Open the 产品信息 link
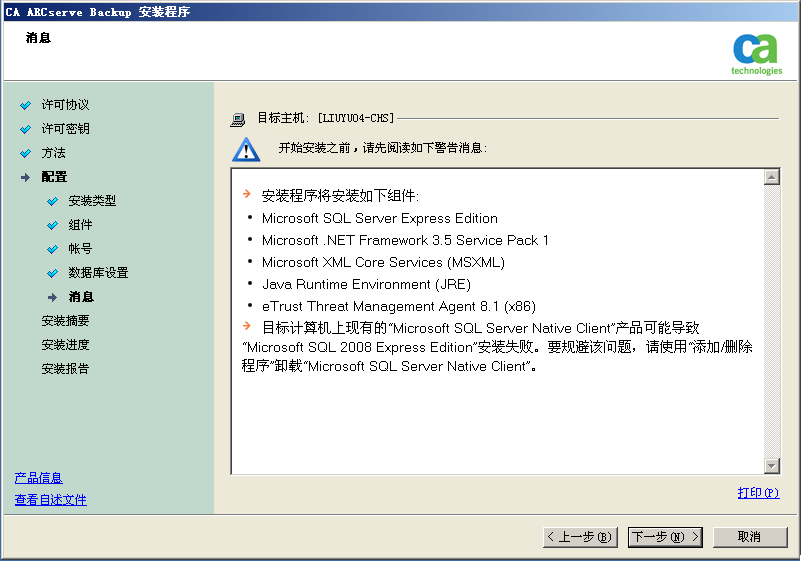The image size is (801, 561). 38,478
